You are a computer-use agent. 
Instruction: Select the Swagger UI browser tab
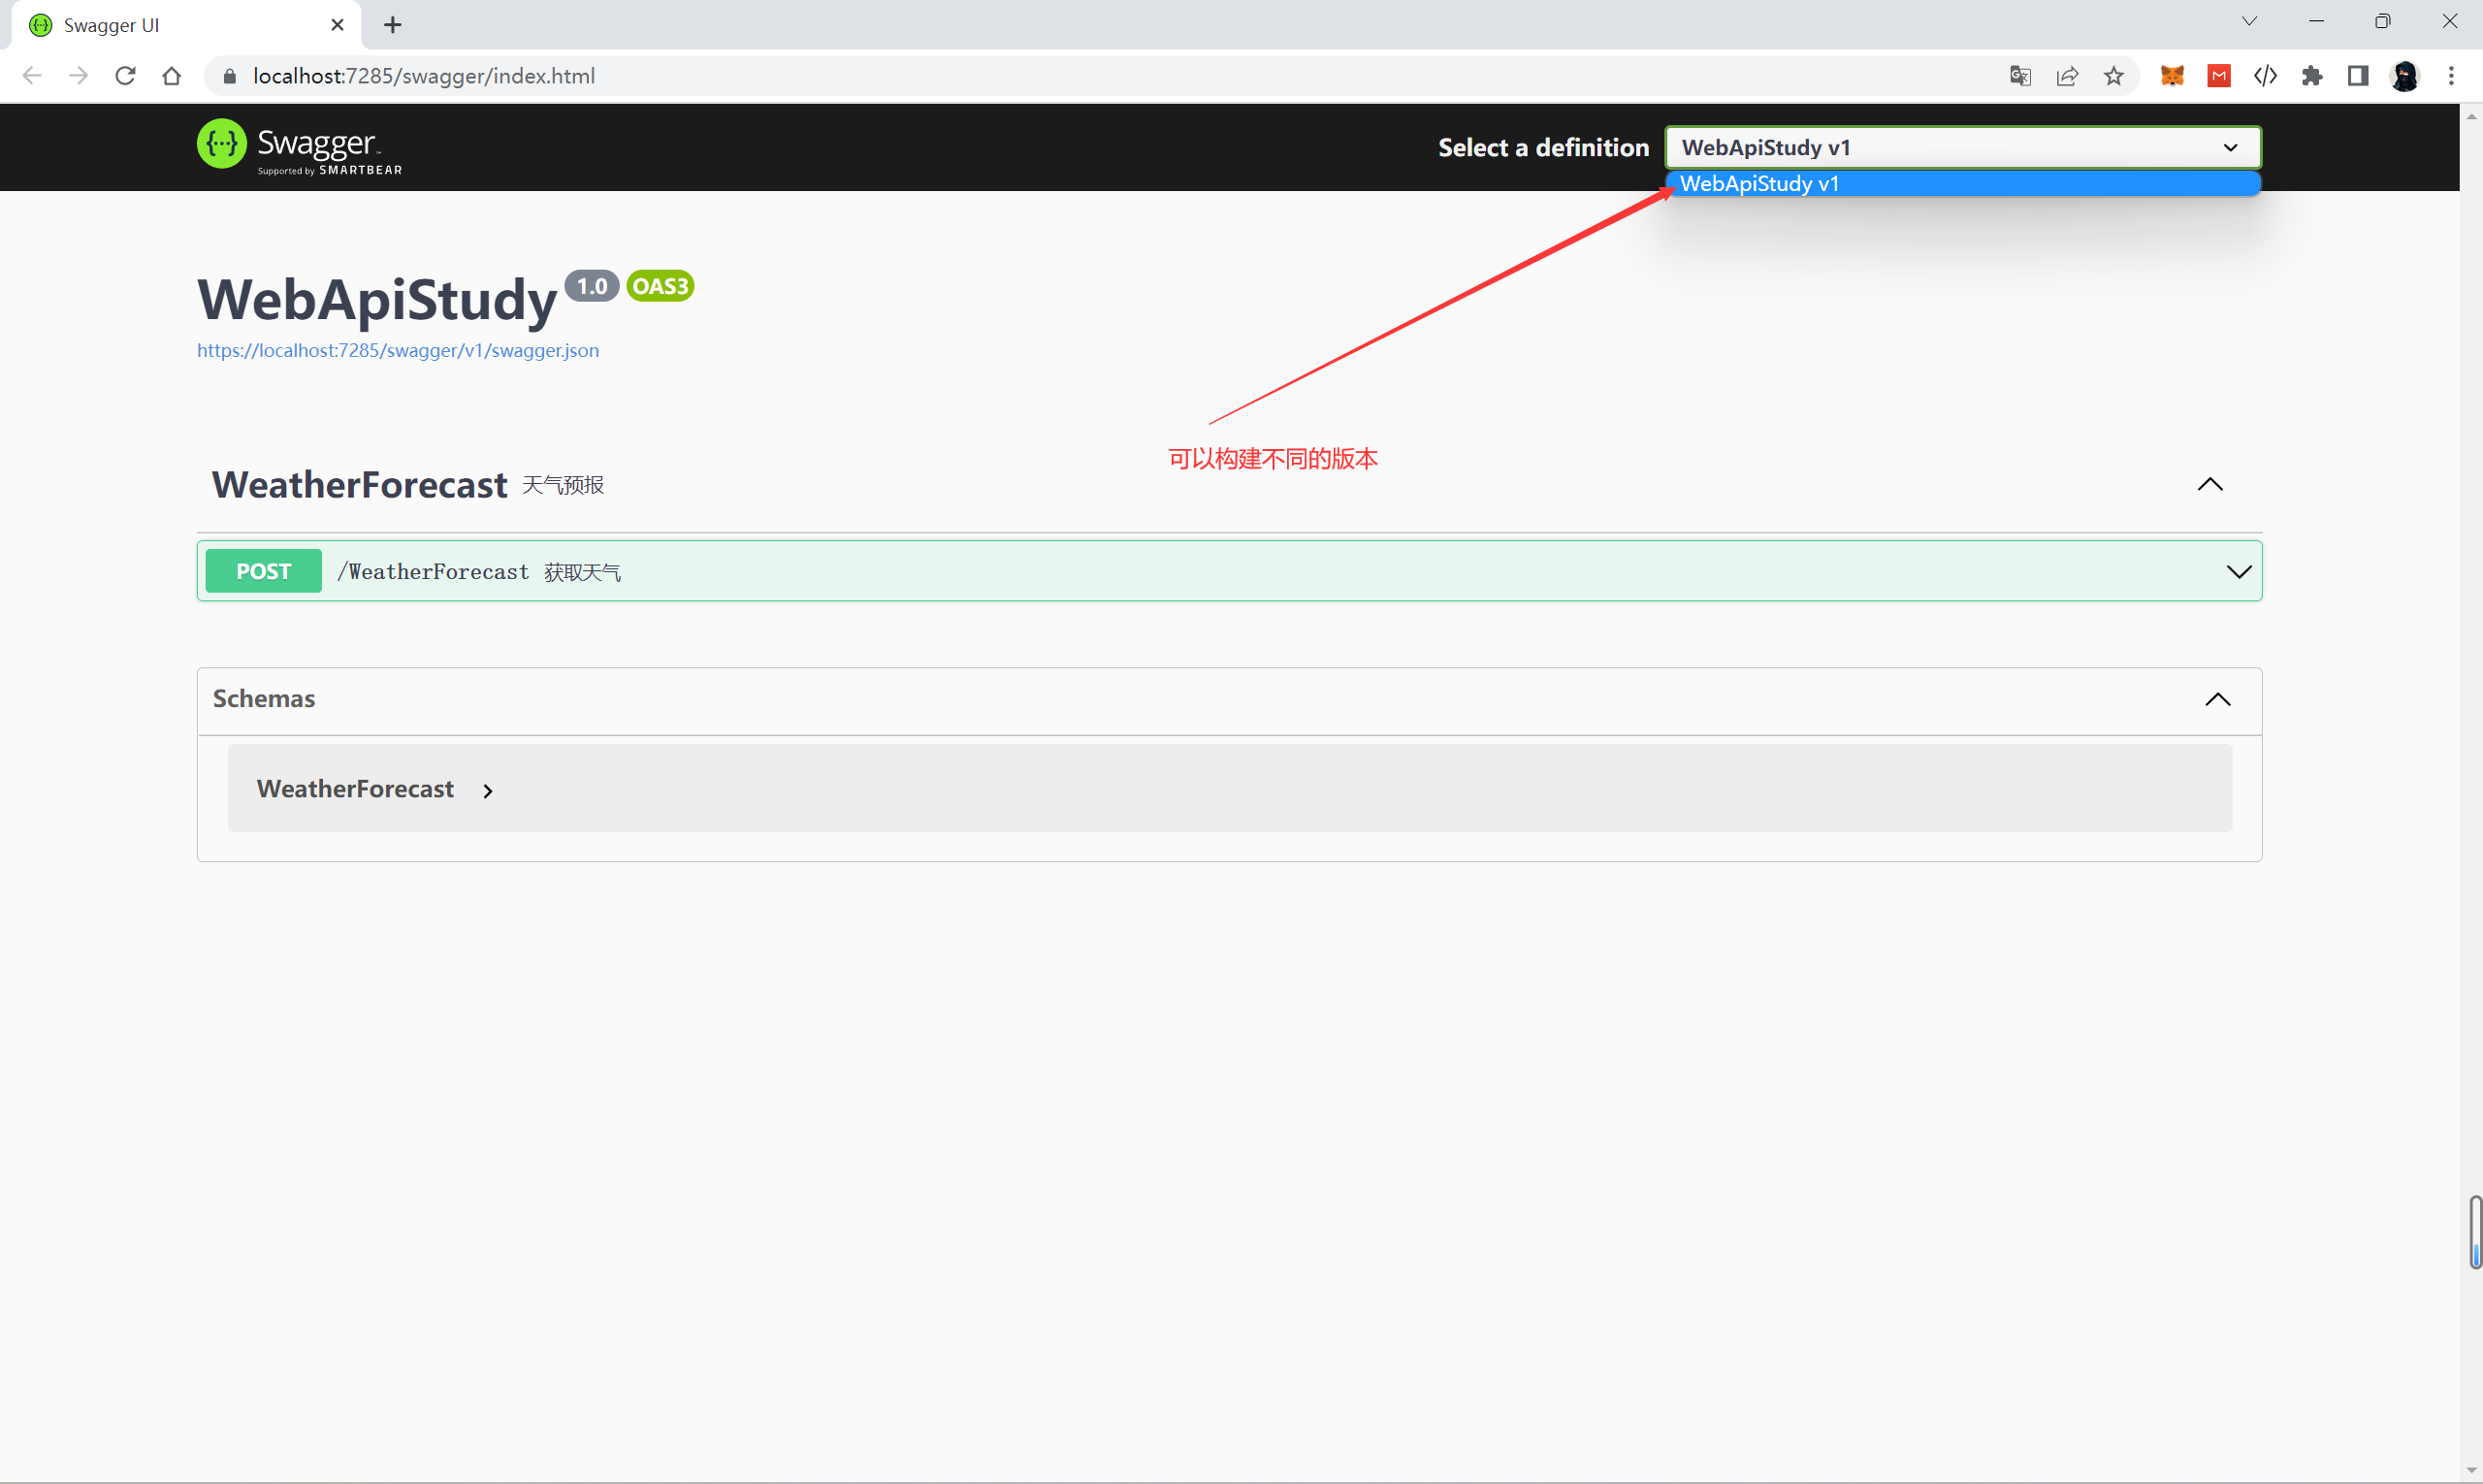click(180, 25)
